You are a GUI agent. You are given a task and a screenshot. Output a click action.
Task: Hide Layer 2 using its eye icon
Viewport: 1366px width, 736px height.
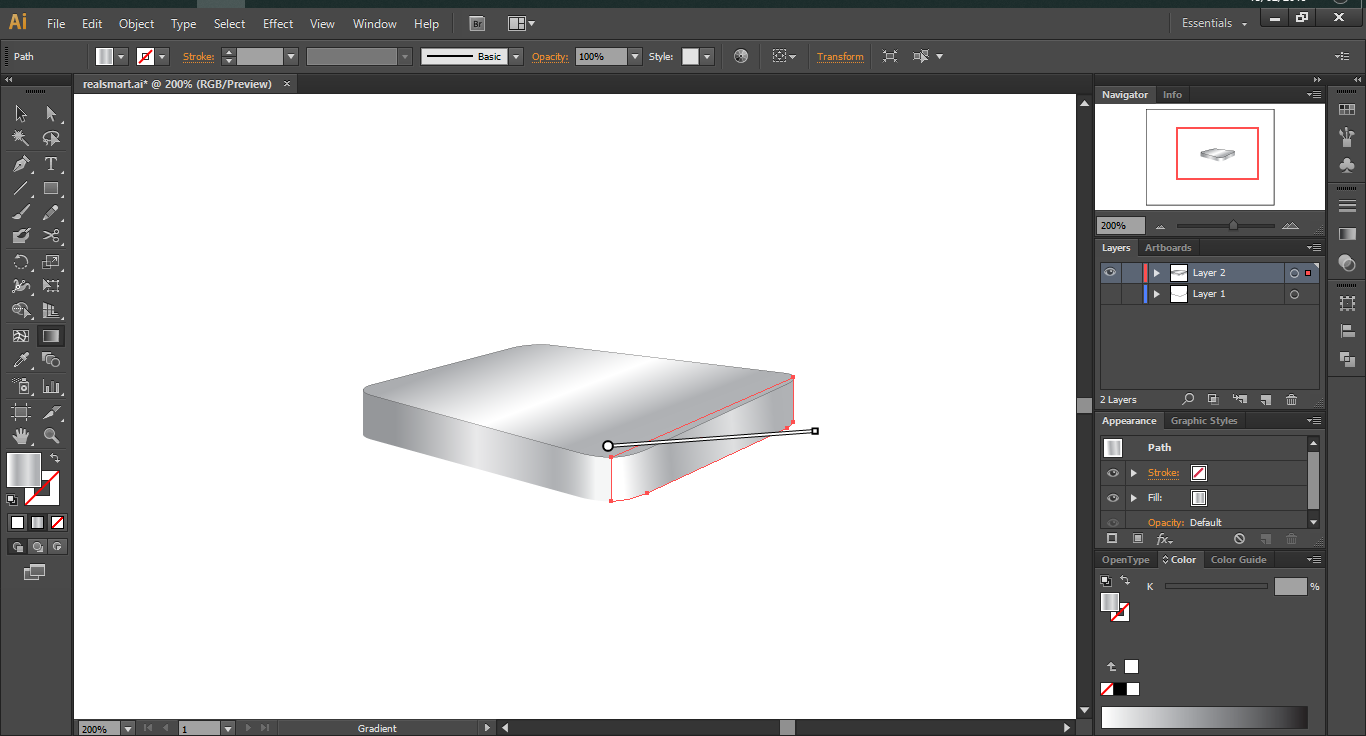pos(1110,273)
